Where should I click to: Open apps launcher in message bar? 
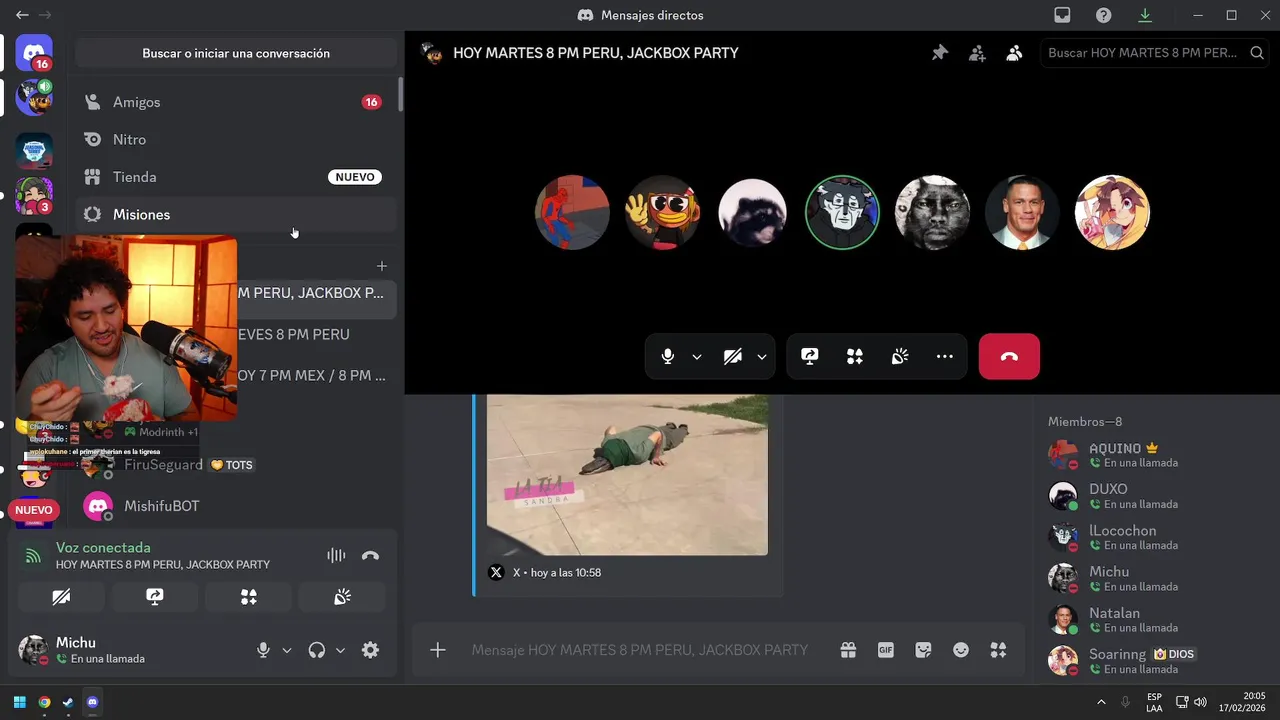click(998, 650)
